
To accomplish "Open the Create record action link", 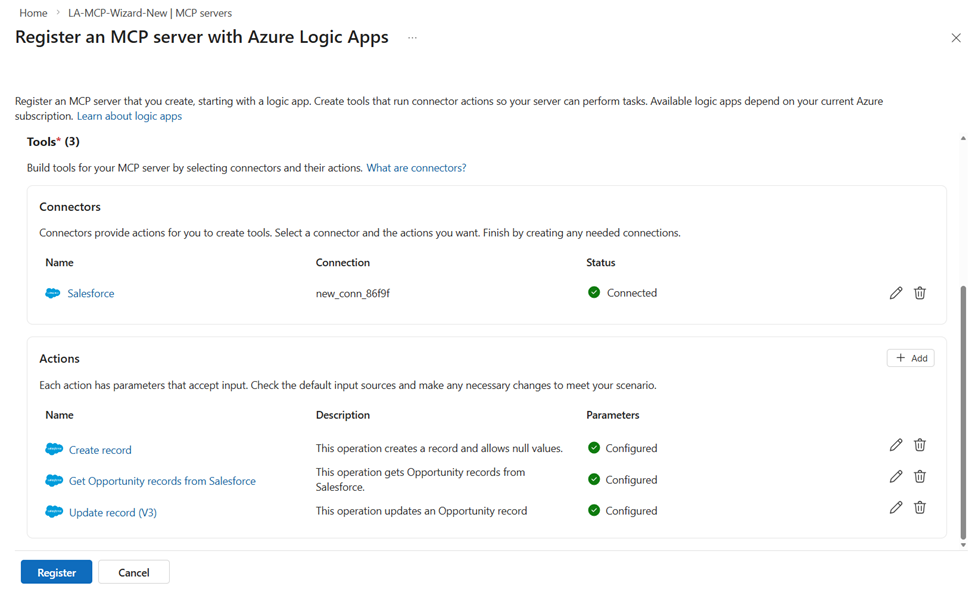I will point(100,450).
